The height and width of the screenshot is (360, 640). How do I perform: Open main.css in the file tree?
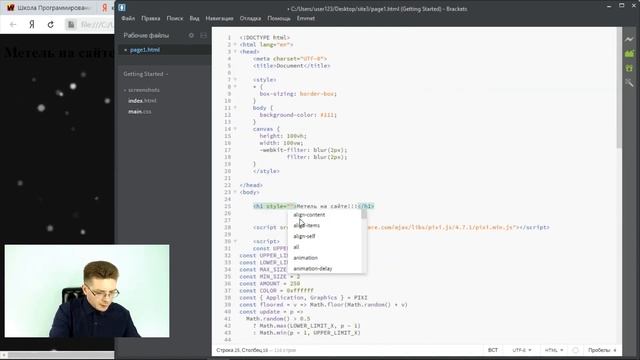[140, 111]
